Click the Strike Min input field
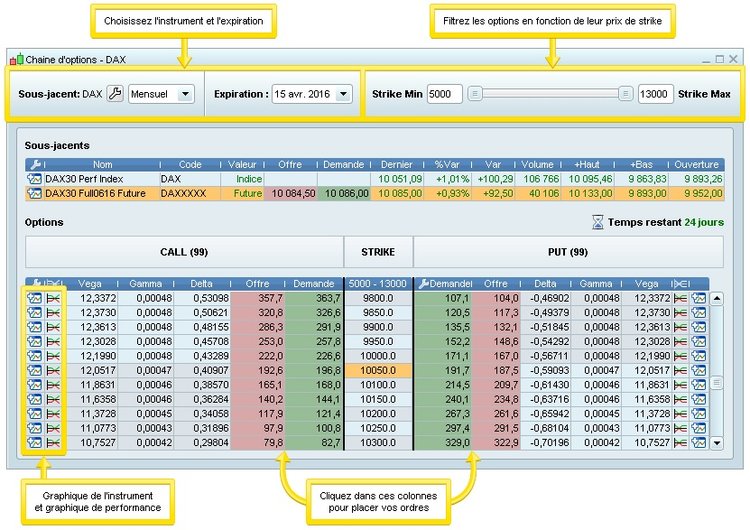Screen dimensions: 750x530 [444, 94]
